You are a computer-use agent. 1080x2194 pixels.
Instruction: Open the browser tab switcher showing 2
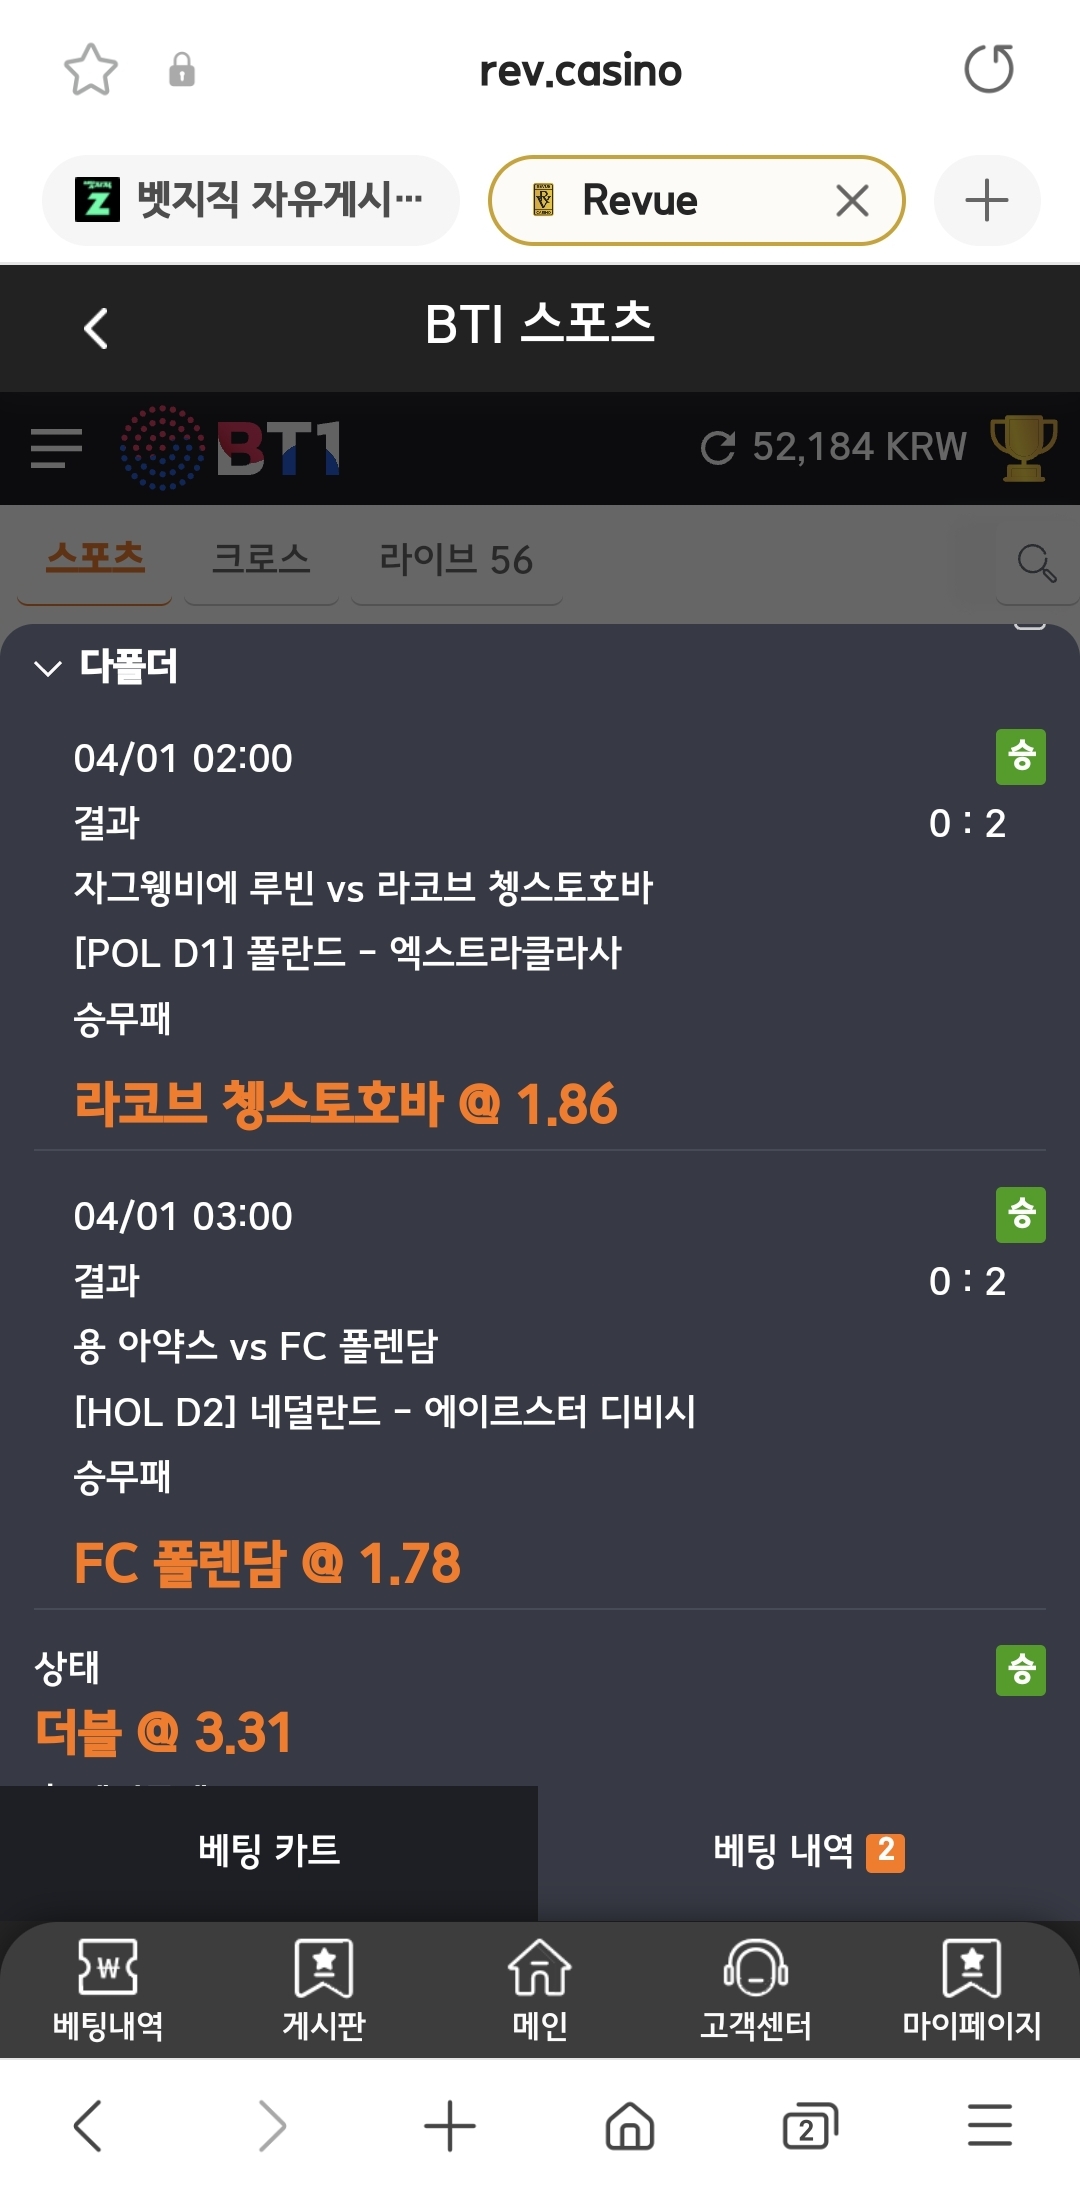pyautogui.click(x=808, y=2126)
